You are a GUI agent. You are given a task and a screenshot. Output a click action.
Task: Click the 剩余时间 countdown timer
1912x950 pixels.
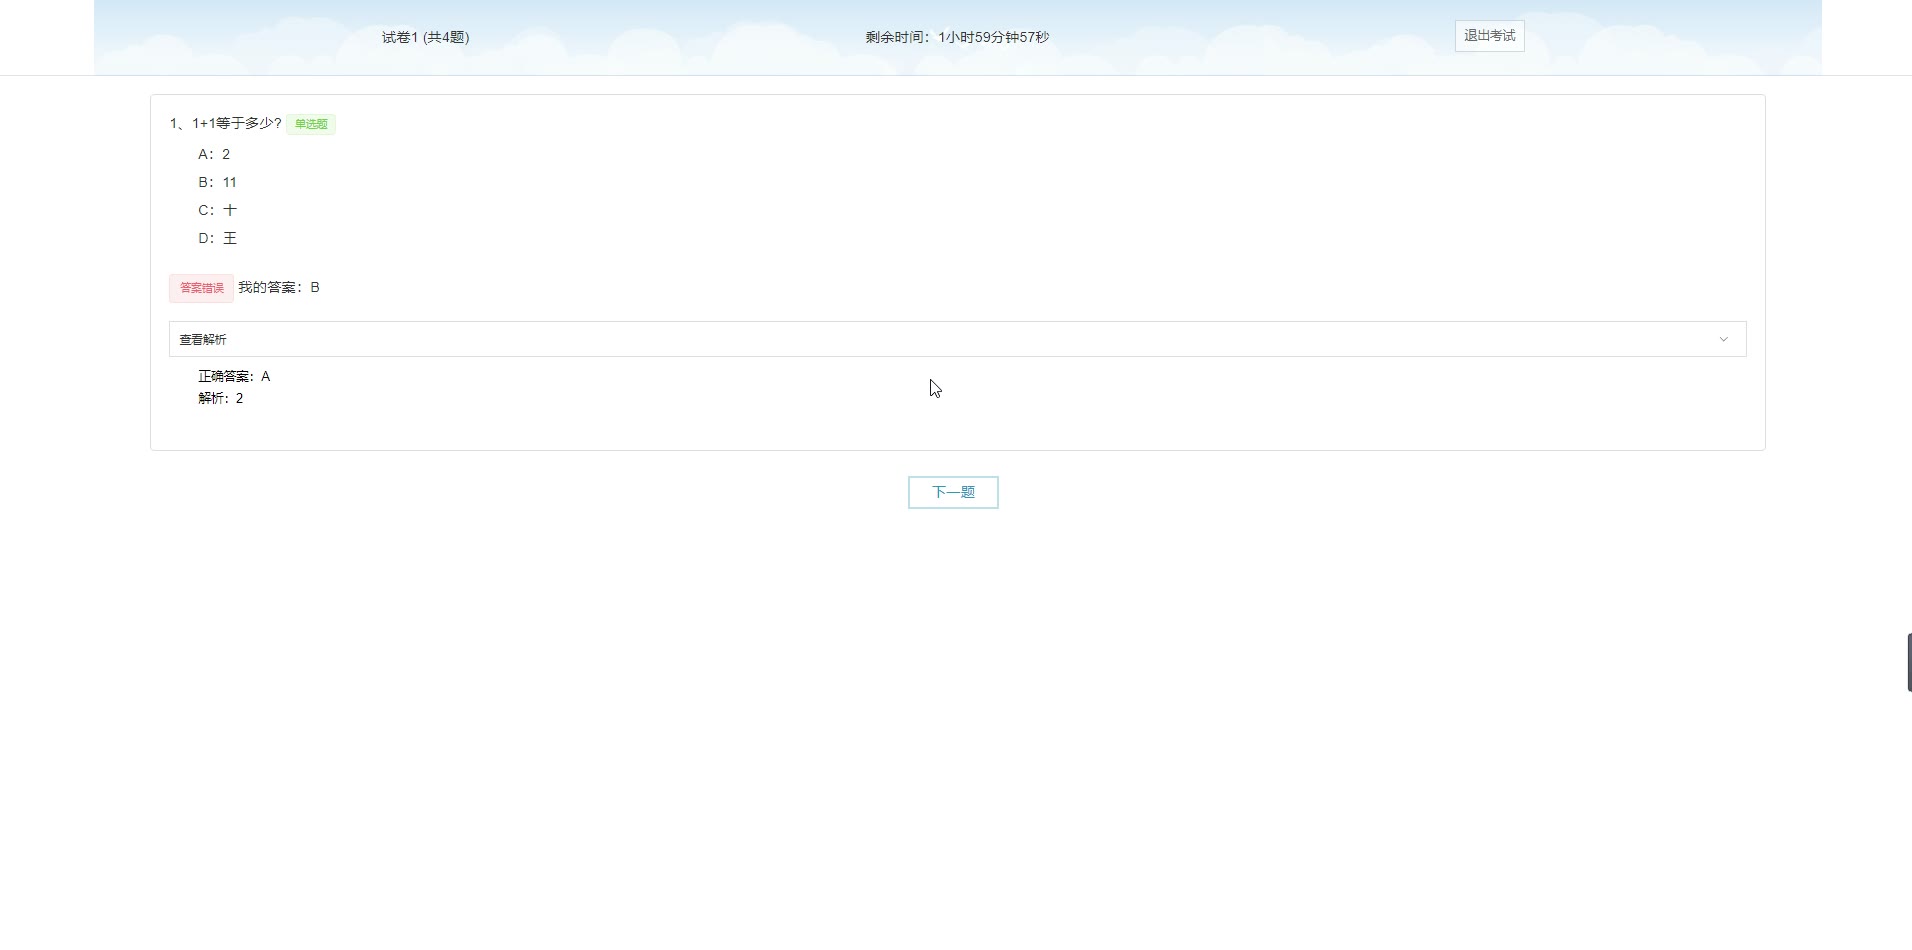(958, 37)
